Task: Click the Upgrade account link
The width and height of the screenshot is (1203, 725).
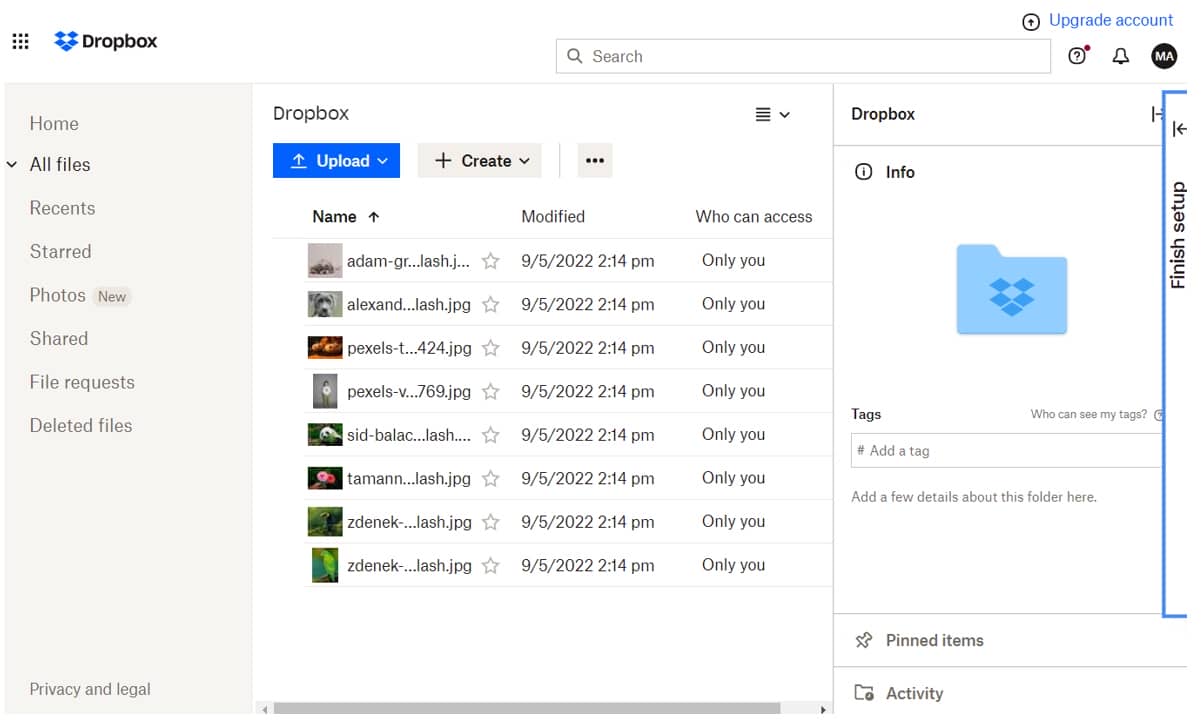Action: click(x=1110, y=20)
